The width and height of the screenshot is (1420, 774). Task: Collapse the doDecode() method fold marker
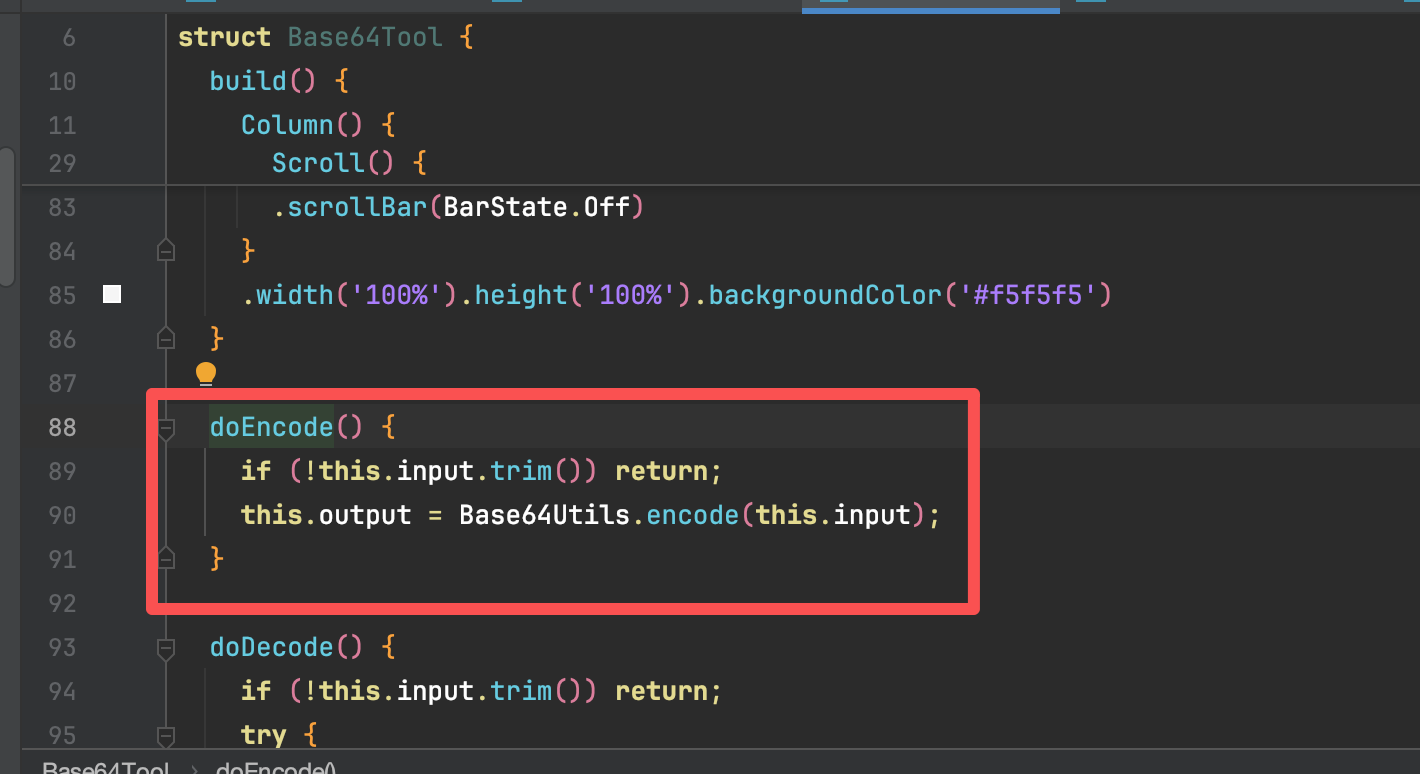coord(166,648)
